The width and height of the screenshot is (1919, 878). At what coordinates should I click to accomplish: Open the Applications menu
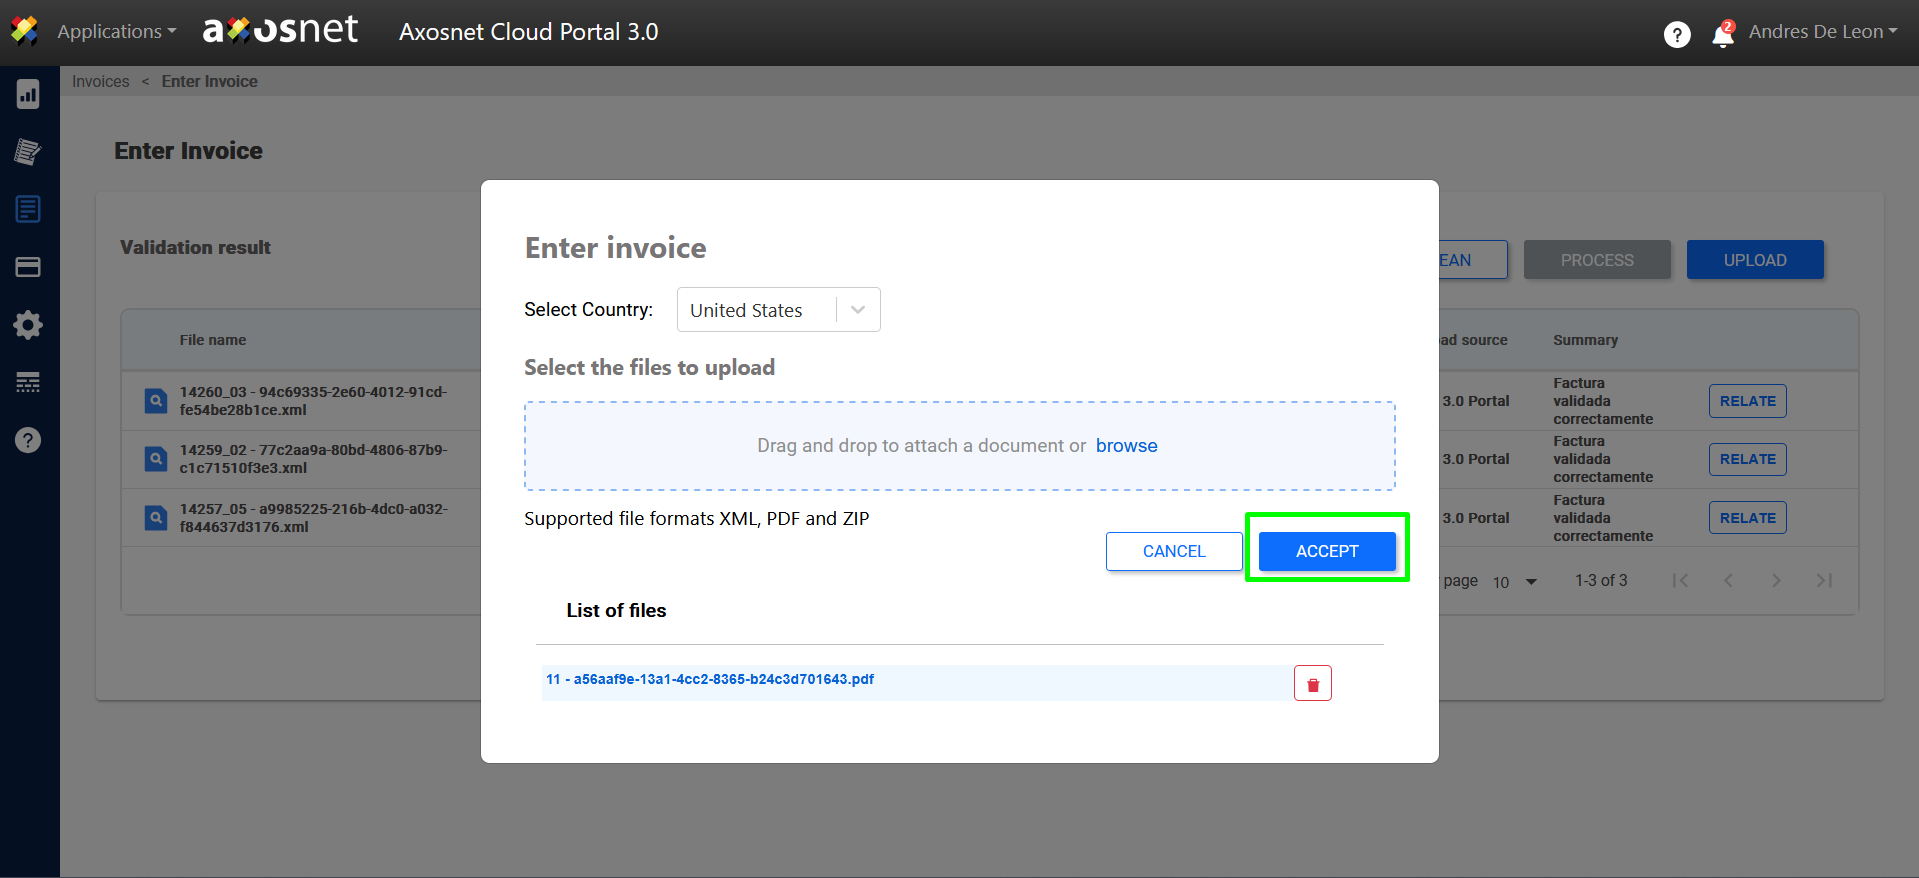point(116,32)
